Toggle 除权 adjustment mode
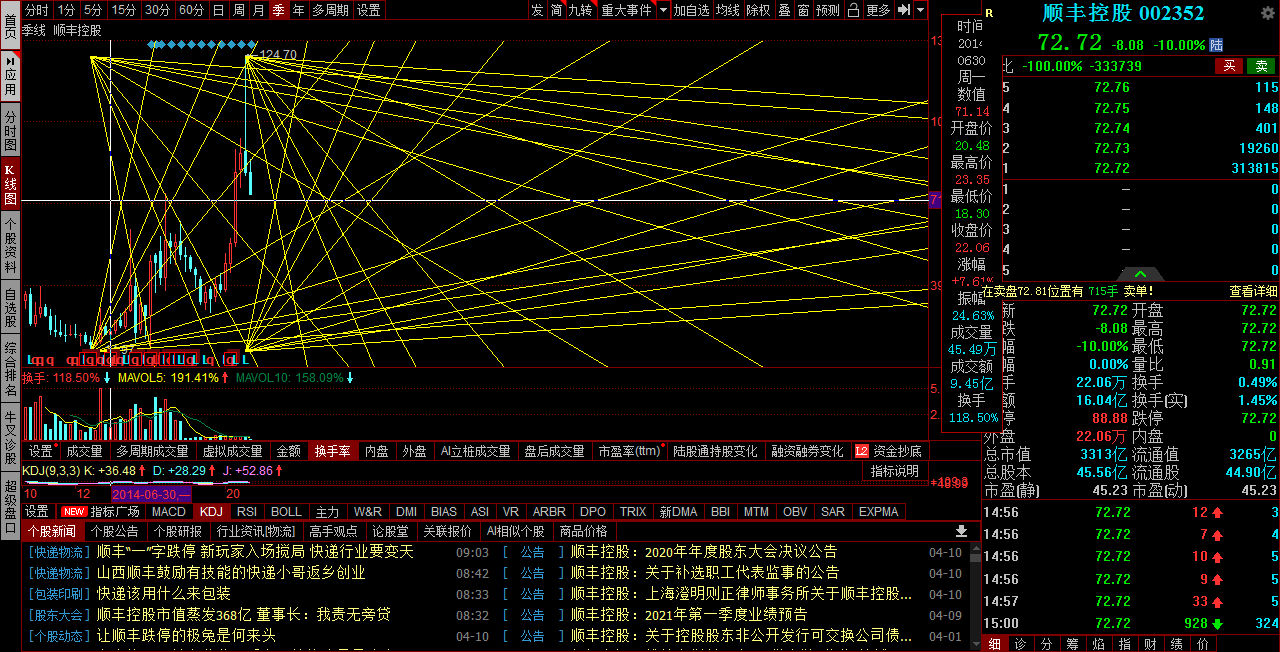 coord(759,10)
